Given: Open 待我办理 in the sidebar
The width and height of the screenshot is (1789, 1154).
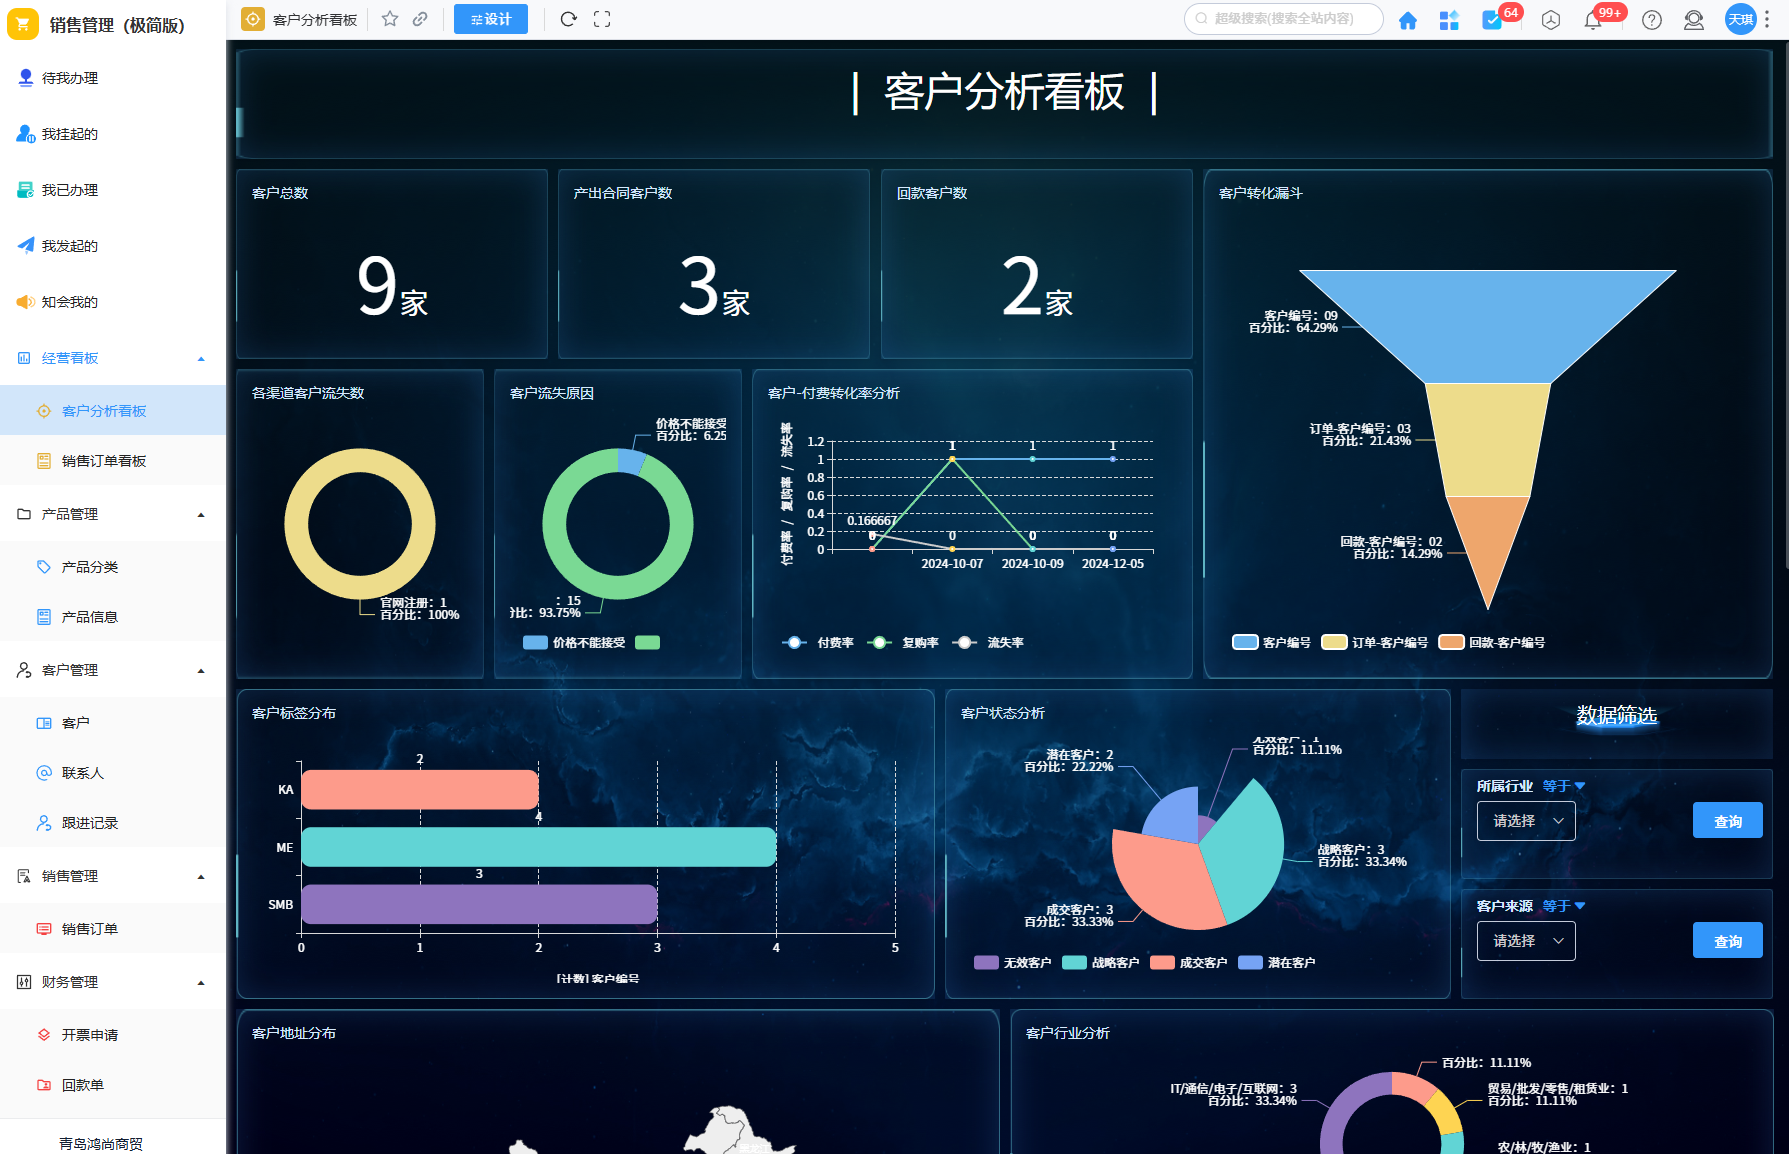Looking at the screenshot, I should (x=70, y=78).
